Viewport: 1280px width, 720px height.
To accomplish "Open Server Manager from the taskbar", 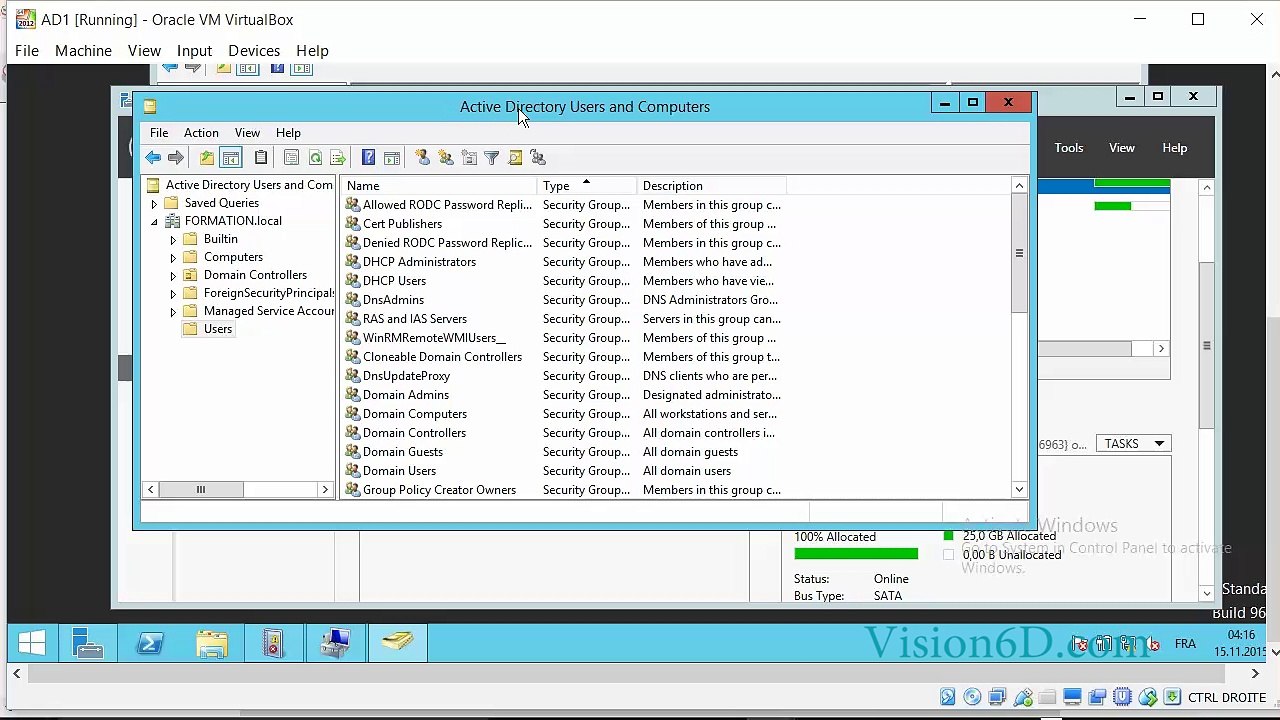I will click(x=88, y=644).
